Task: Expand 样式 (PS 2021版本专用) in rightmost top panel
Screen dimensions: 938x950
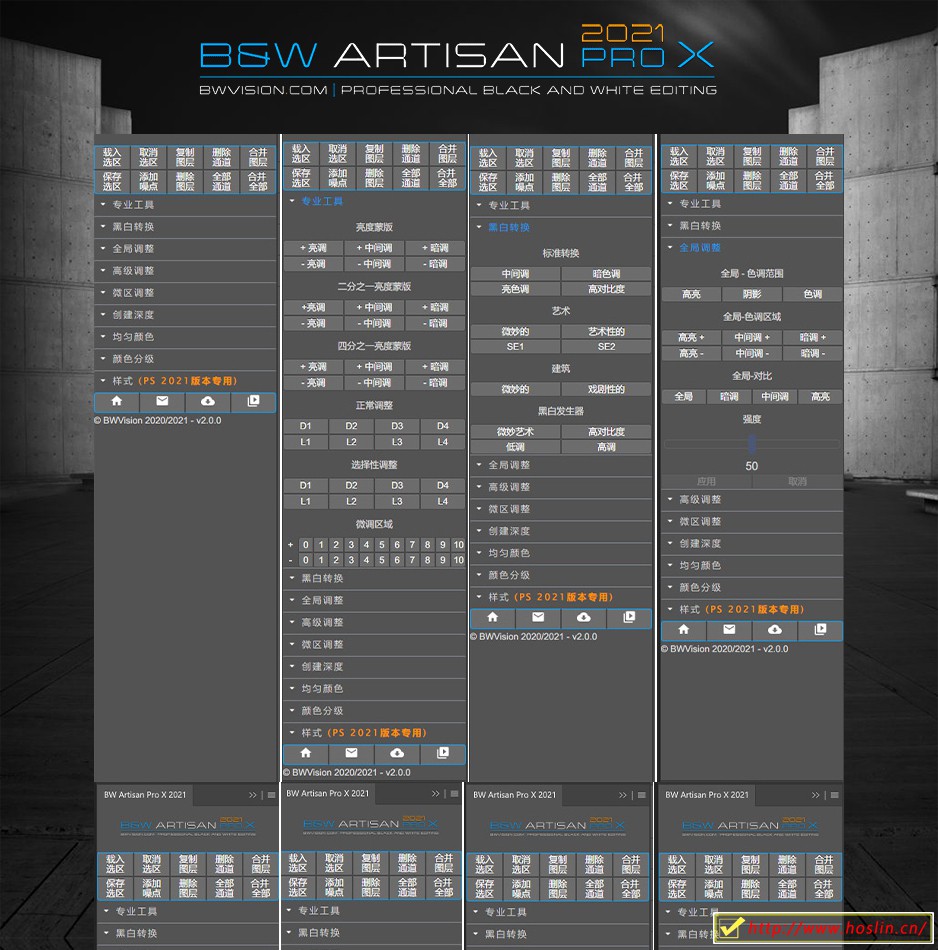Action: (x=752, y=610)
